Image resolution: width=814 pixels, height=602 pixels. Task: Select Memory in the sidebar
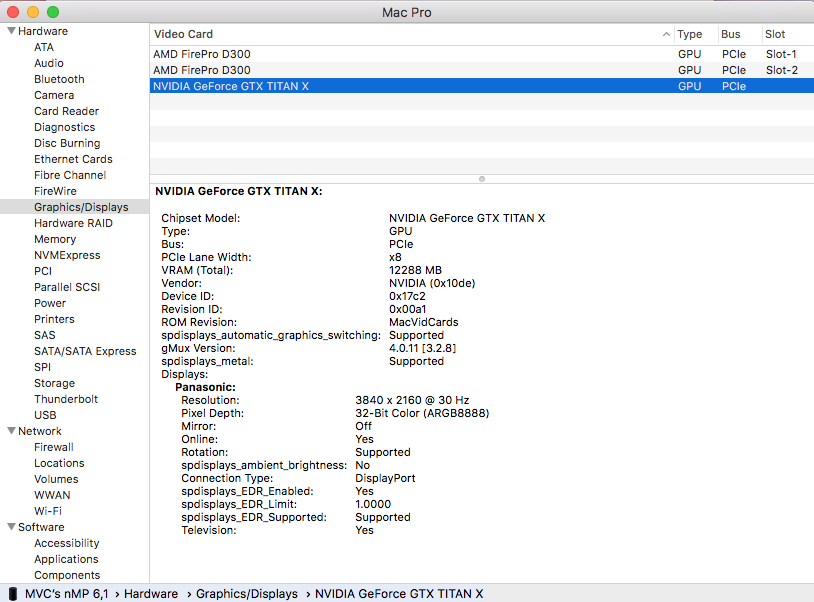point(55,239)
